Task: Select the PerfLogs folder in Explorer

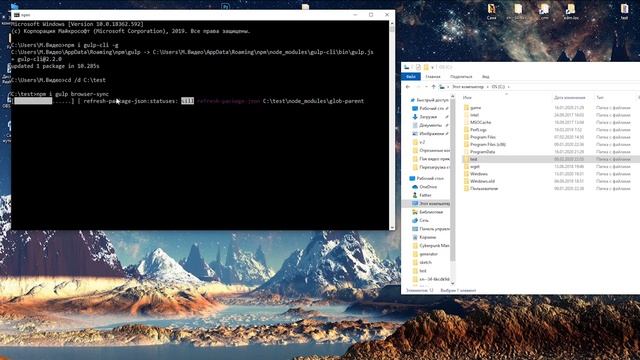Action: [478, 130]
